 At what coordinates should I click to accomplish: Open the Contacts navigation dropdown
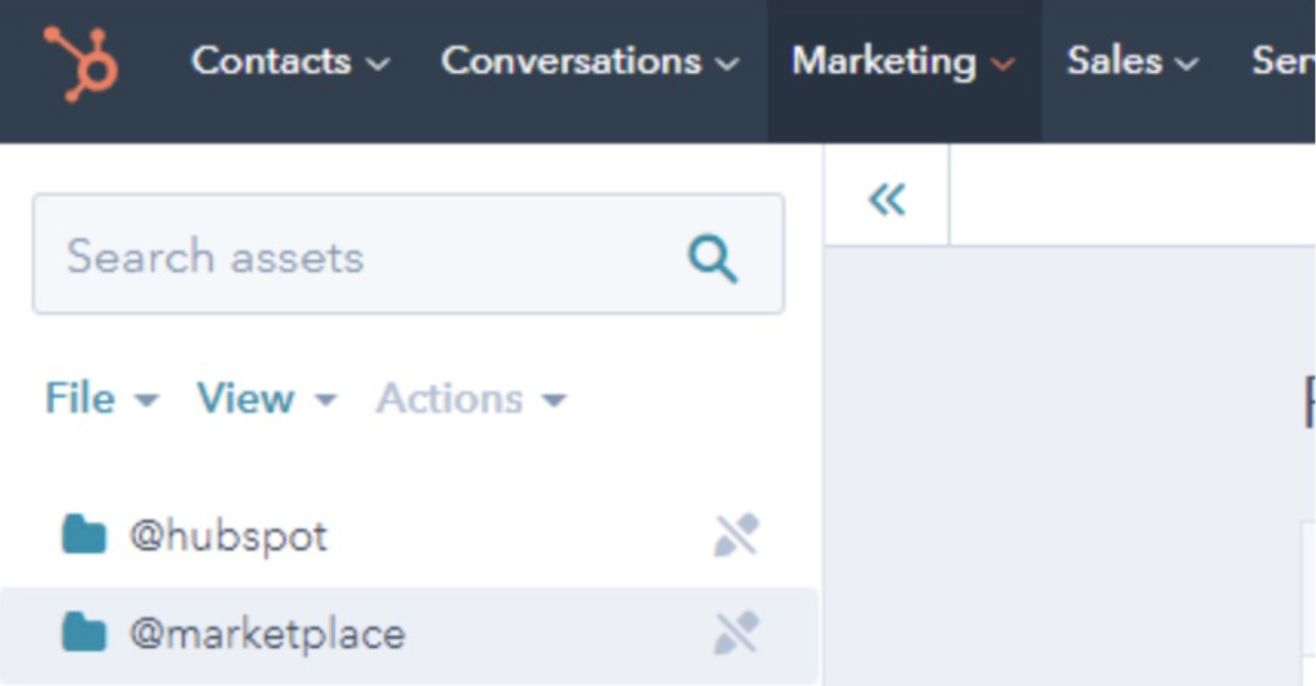(290, 62)
